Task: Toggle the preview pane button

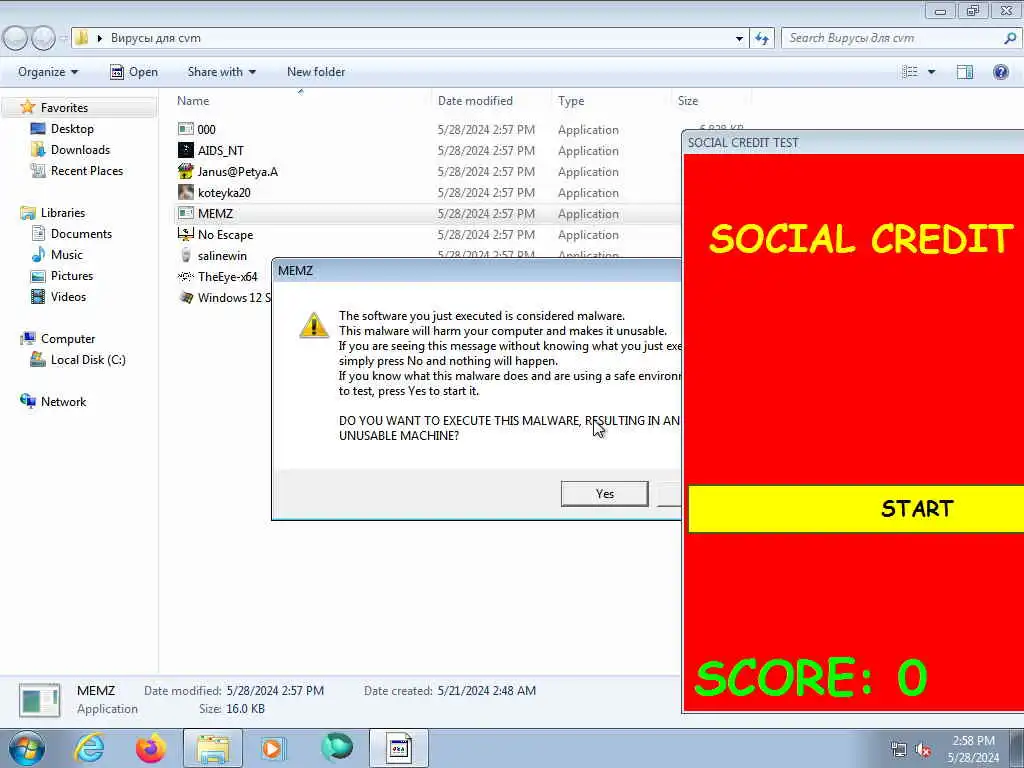Action: (965, 72)
